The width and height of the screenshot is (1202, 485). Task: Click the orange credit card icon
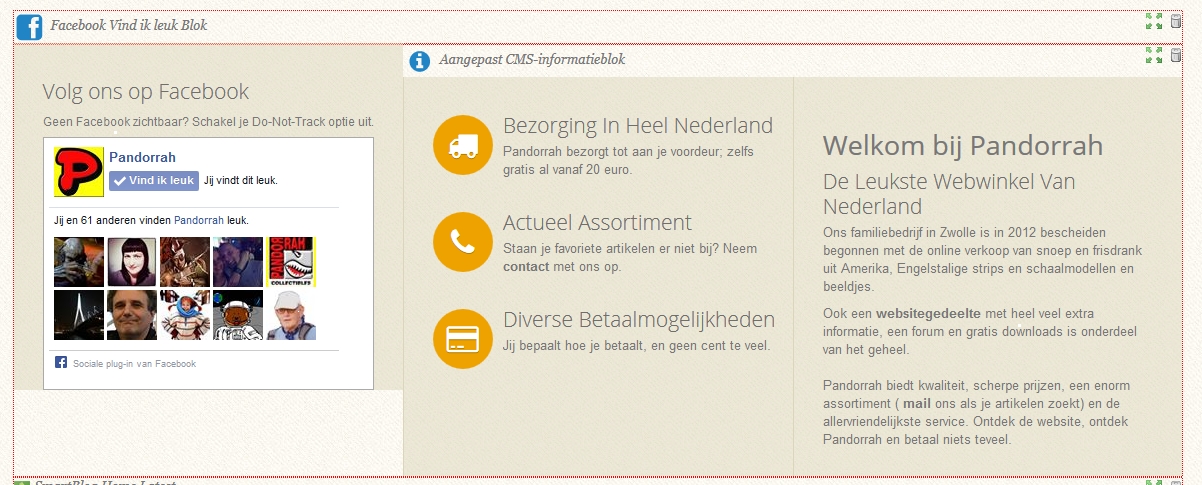(463, 339)
